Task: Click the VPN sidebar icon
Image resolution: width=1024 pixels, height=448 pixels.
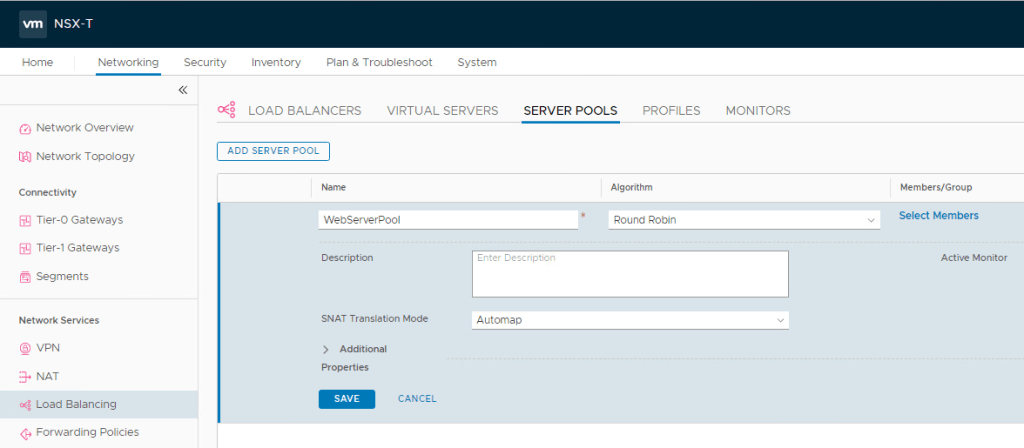Action: coord(25,348)
